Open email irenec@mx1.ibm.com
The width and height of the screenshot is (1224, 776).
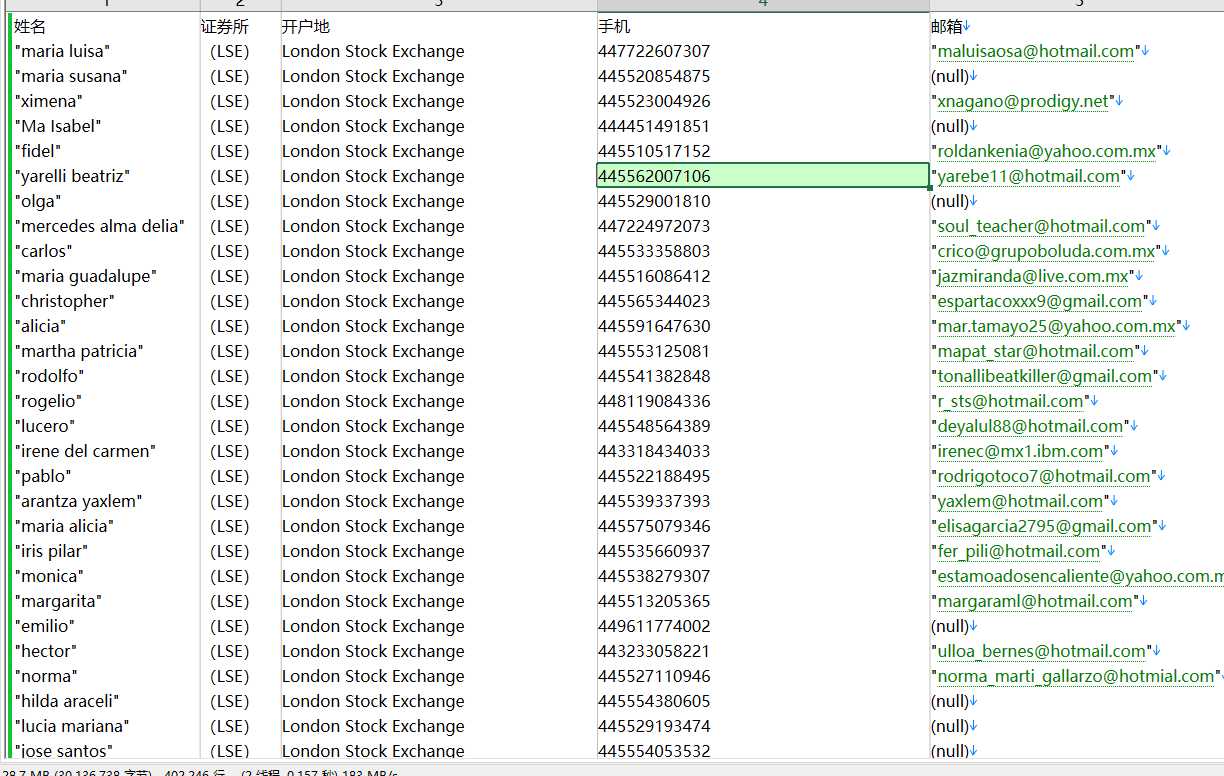point(1020,451)
